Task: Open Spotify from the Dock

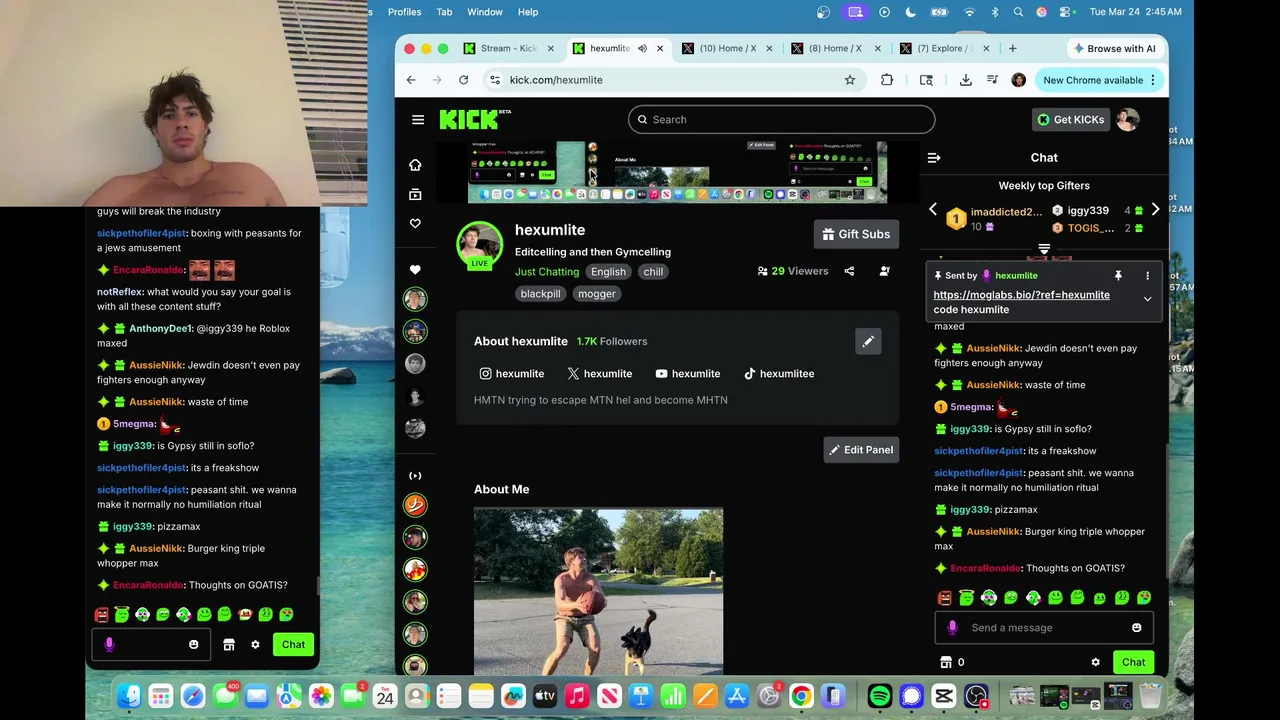Action: (880, 696)
